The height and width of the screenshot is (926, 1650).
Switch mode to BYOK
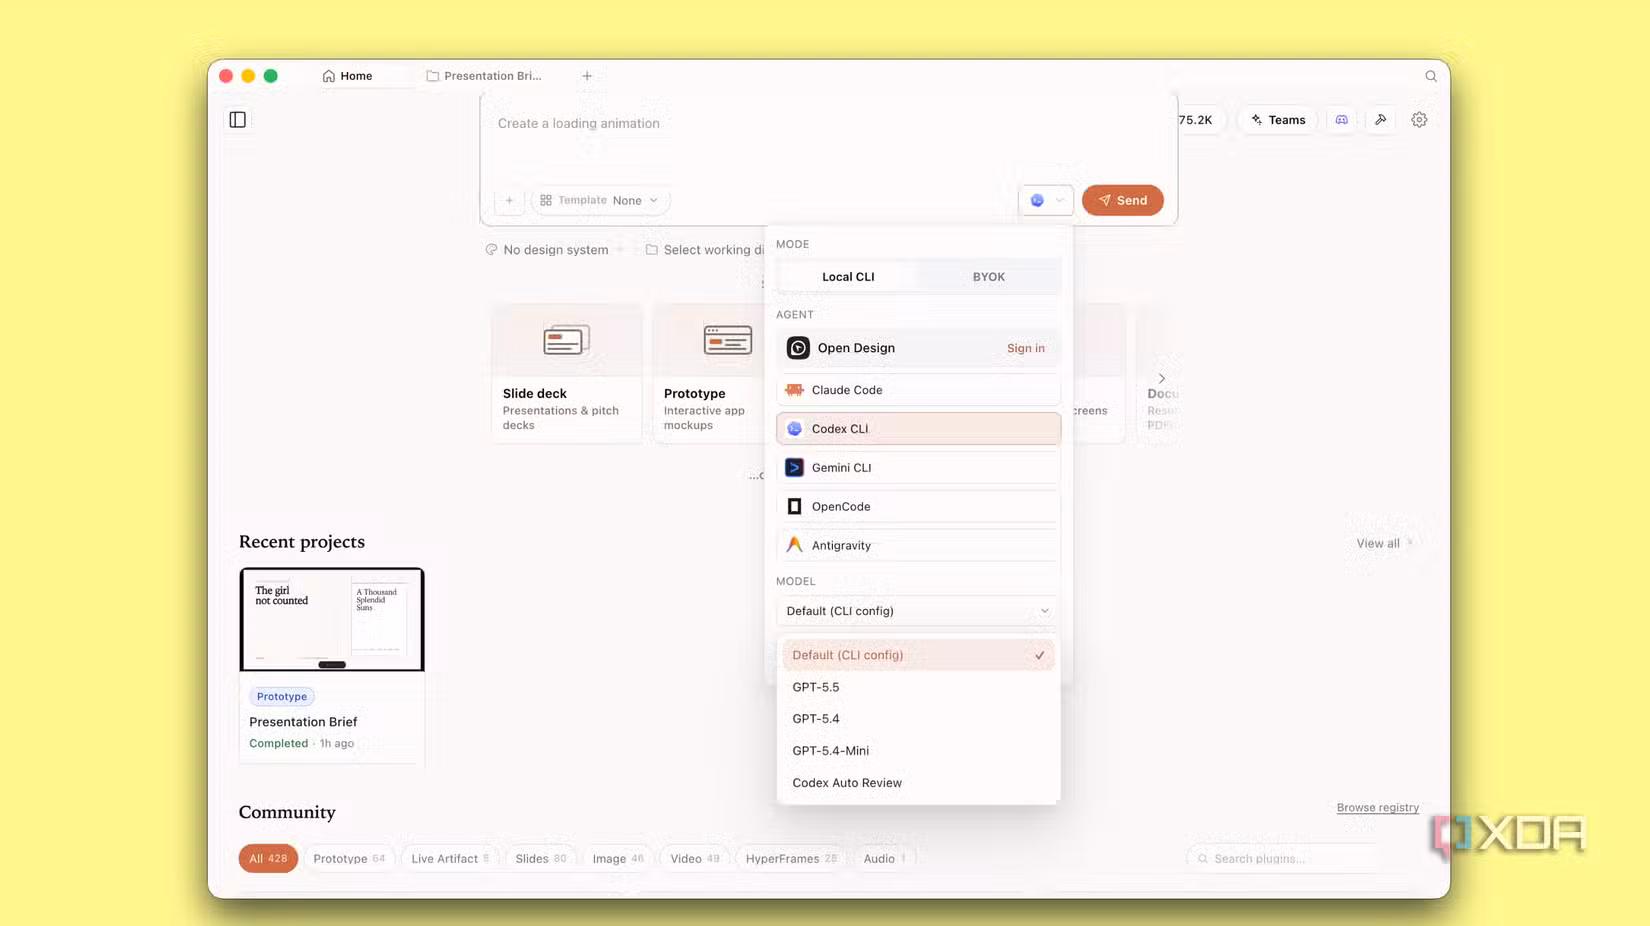(988, 277)
